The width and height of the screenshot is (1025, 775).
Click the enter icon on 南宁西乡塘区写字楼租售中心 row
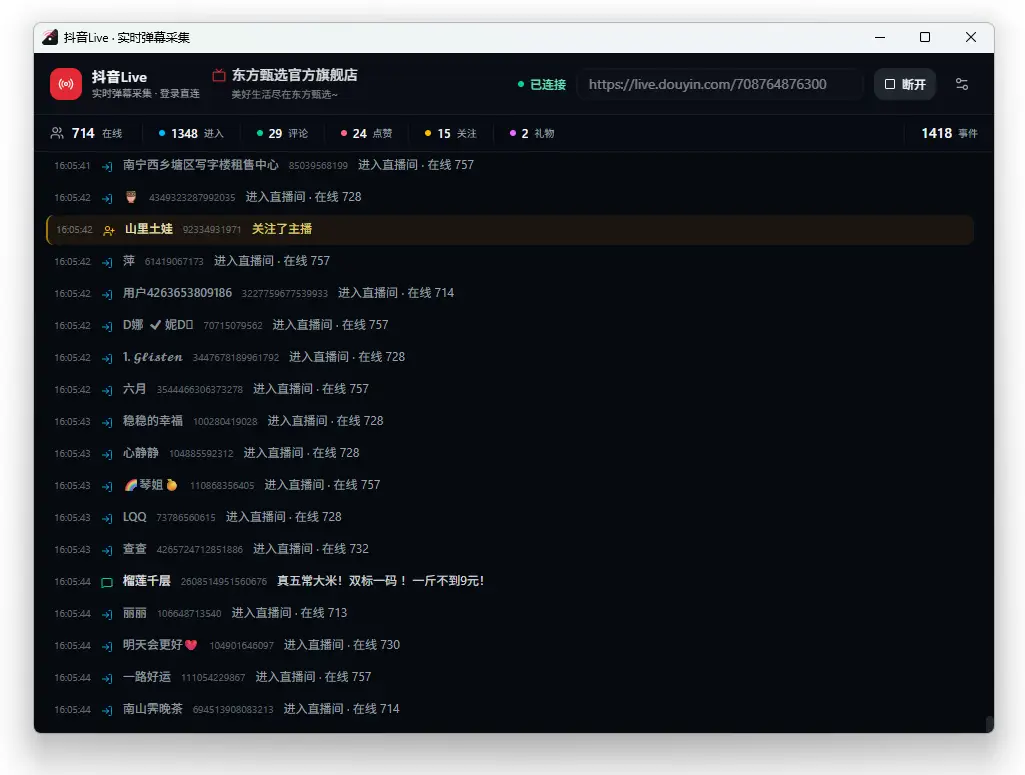pos(107,166)
